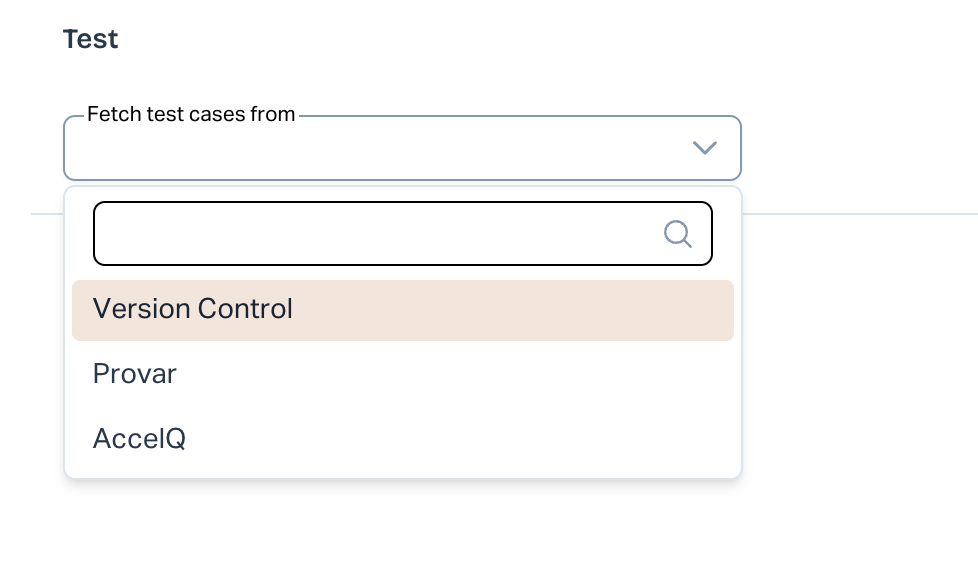Click the Fetch test cases from combo box
978x568 pixels.
coord(380,148)
